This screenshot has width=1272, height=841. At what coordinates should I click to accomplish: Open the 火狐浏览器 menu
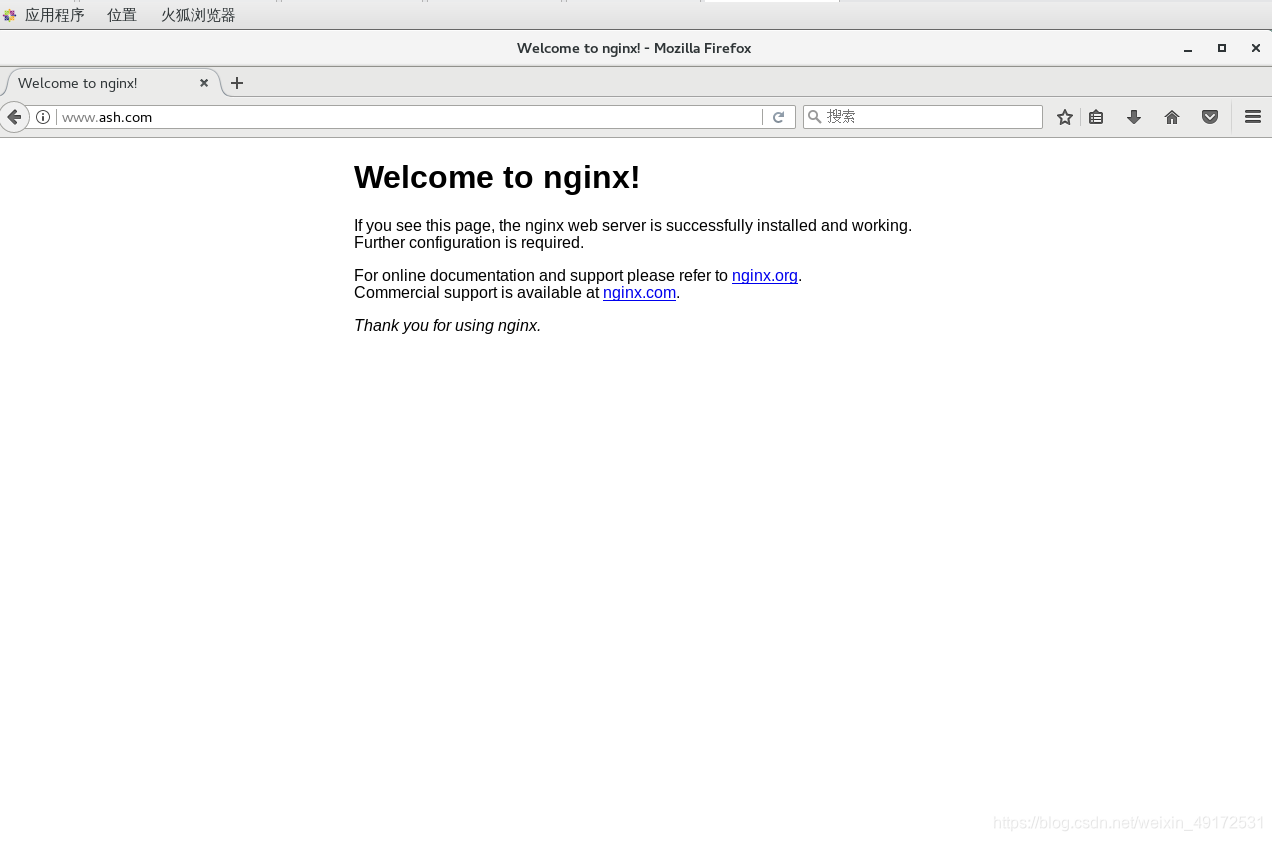[x=198, y=15]
